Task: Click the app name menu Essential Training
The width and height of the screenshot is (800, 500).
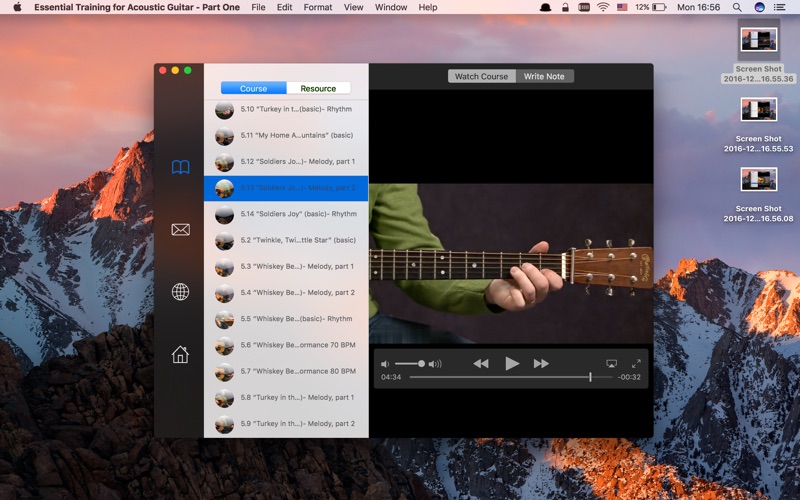Action: tap(137, 7)
